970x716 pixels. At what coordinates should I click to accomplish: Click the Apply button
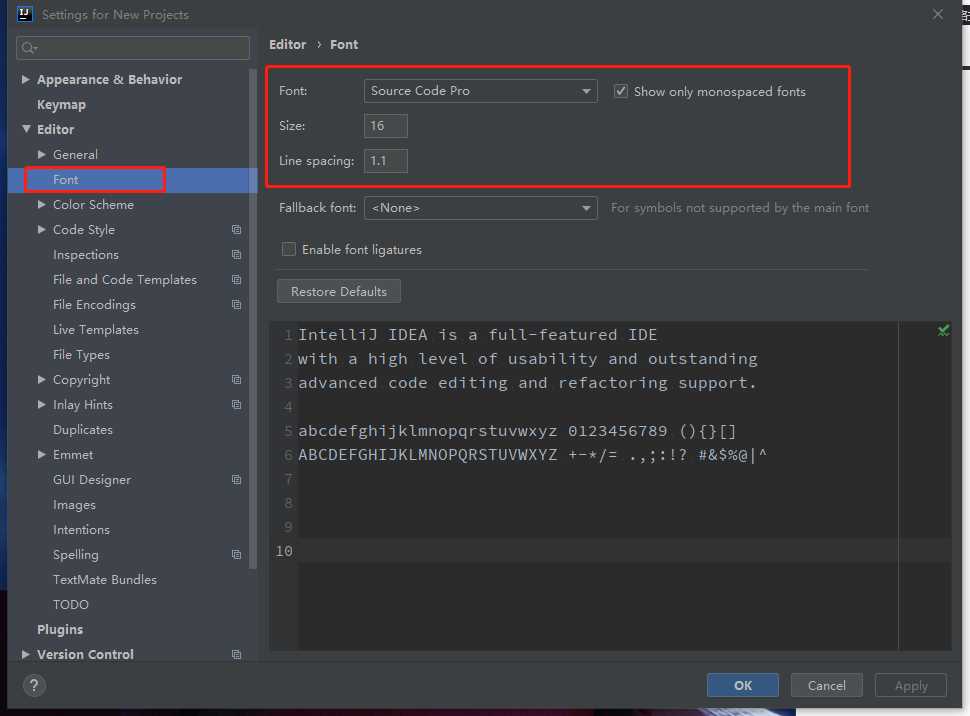click(x=911, y=685)
